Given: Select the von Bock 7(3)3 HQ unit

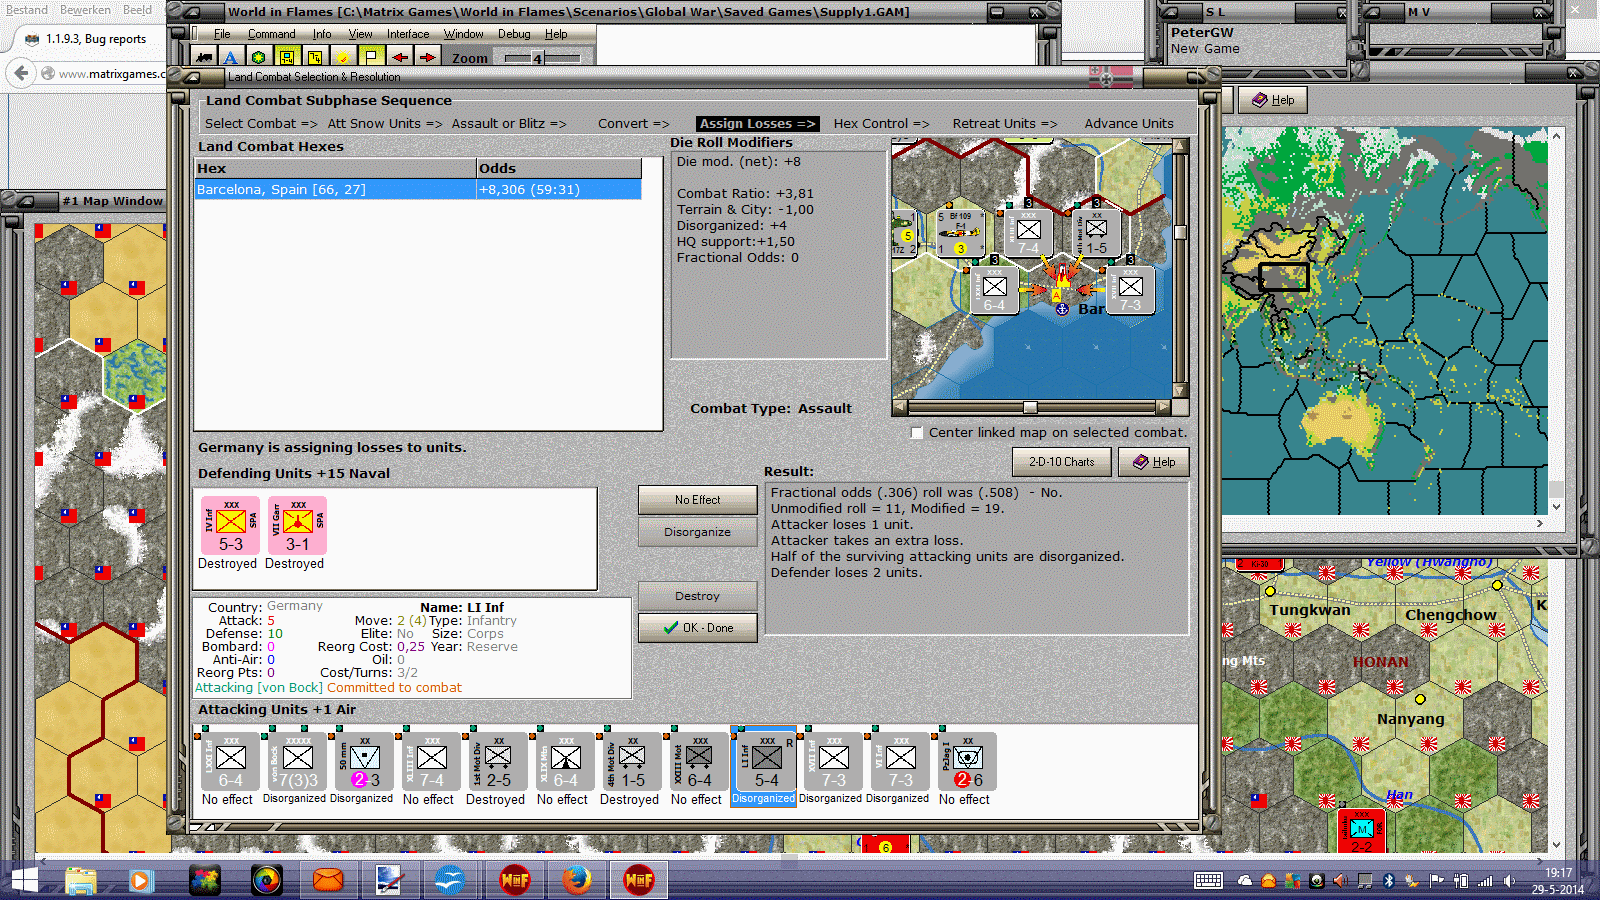Looking at the screenshot, I should [x=295, y=762].
